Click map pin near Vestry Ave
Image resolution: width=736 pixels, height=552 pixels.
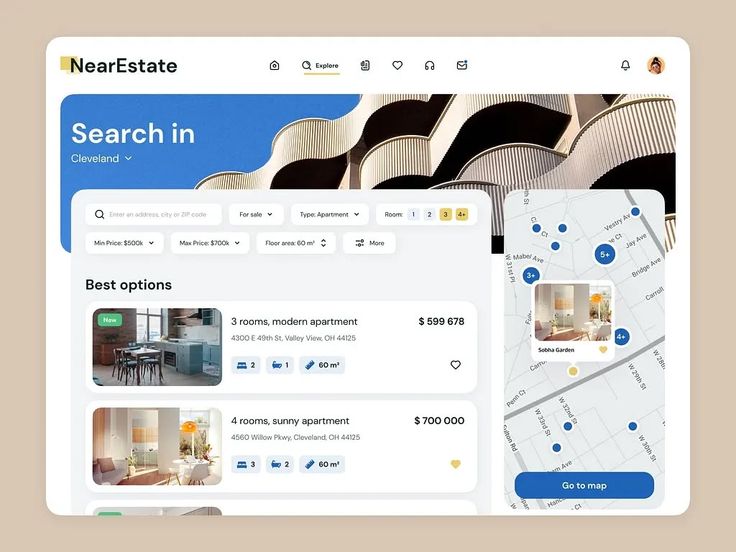tap(635, 212)
